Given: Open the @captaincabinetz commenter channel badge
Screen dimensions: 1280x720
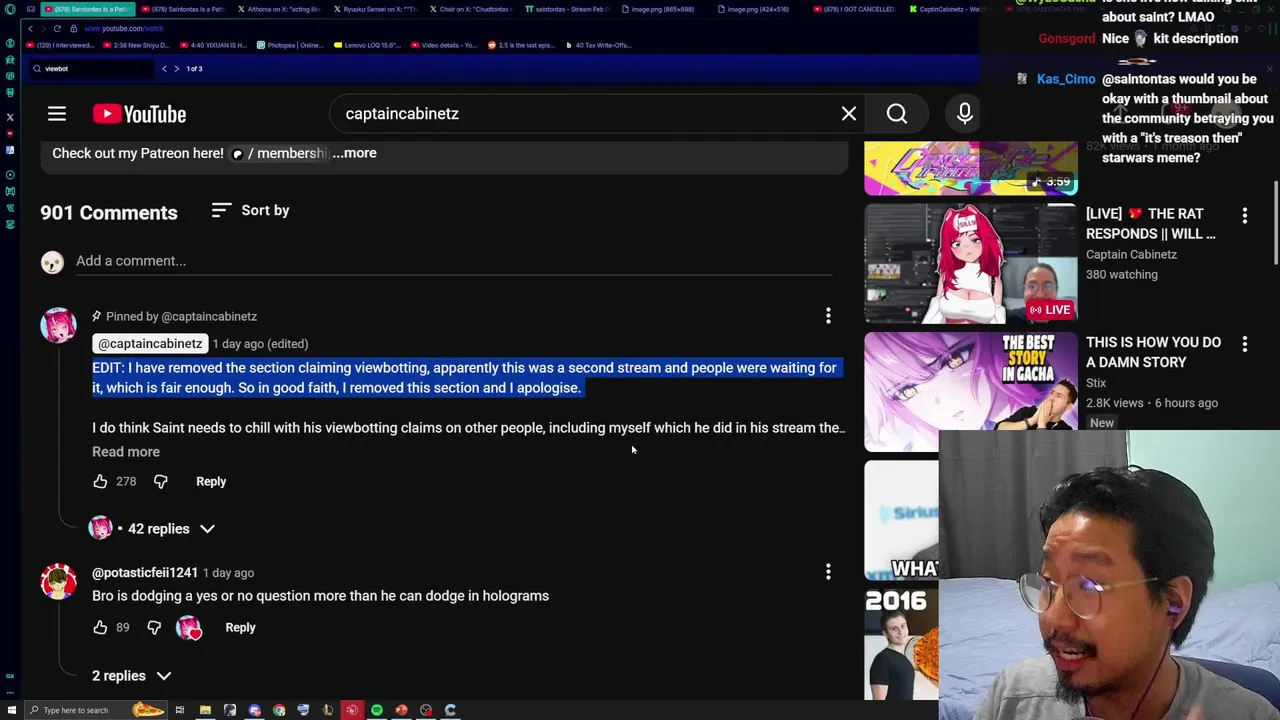Looking at the screenshot, I should [150, 344].
